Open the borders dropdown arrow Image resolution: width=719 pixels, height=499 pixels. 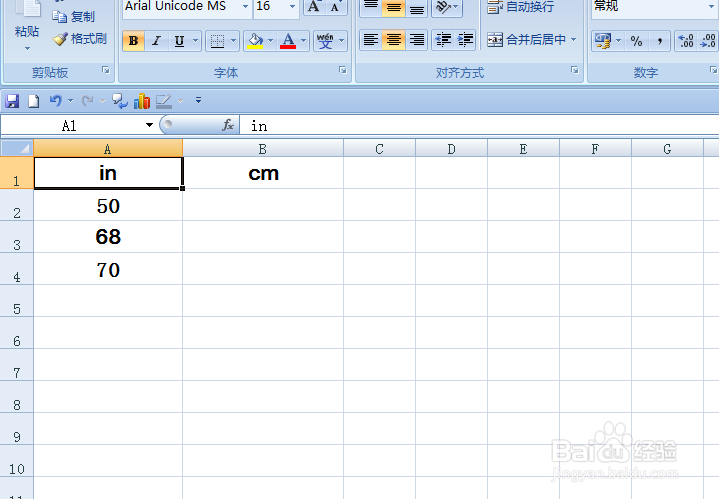pos(233,41)
